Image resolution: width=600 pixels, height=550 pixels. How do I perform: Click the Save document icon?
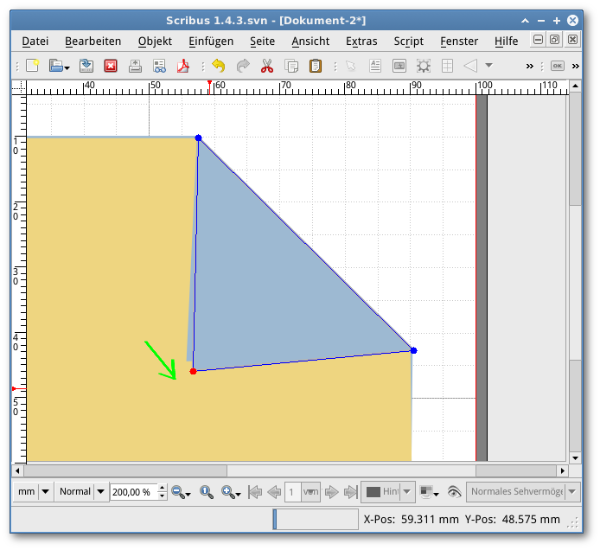tap(86, 66)
